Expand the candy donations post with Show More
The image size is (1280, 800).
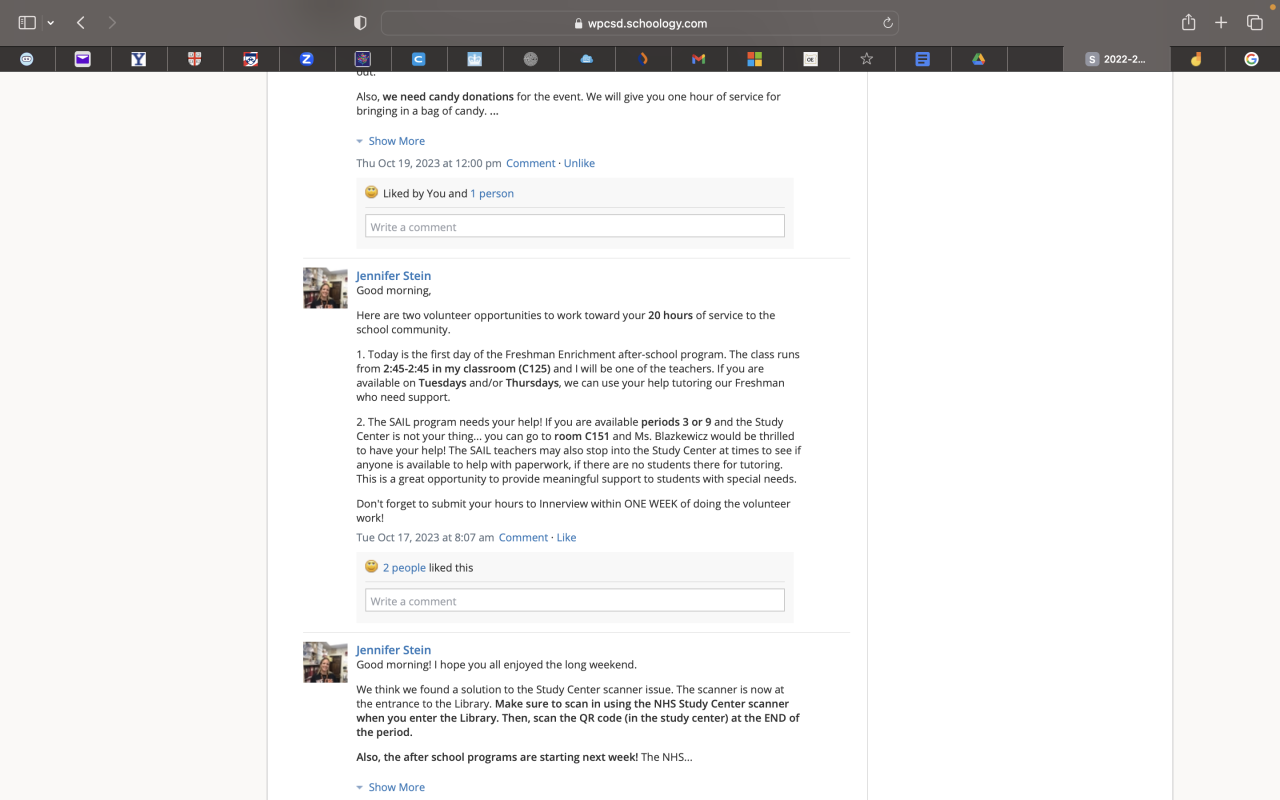click(x=396, y=141)
